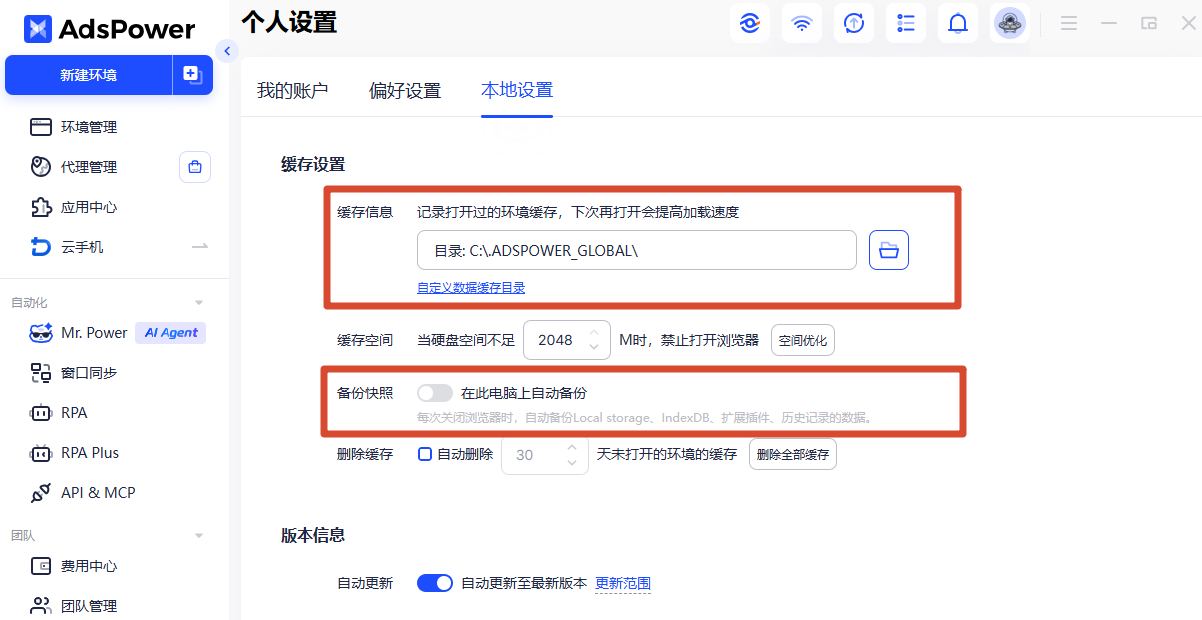Click the AdsPower logo
The image size is (1202, 620).
pos(109,29)
